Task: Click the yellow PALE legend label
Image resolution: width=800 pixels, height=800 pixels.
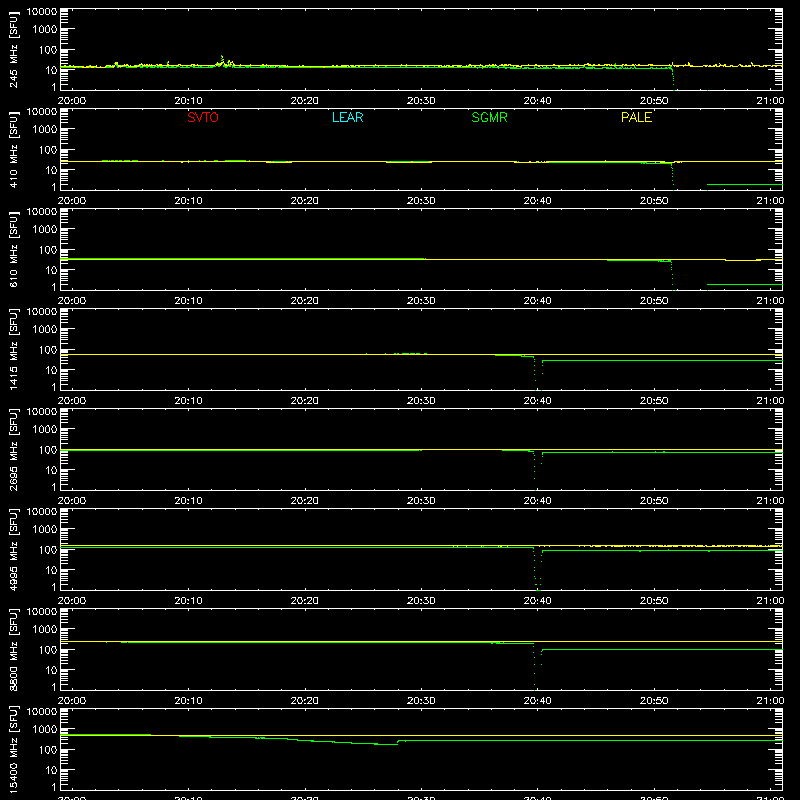Action: coord(636,117)
